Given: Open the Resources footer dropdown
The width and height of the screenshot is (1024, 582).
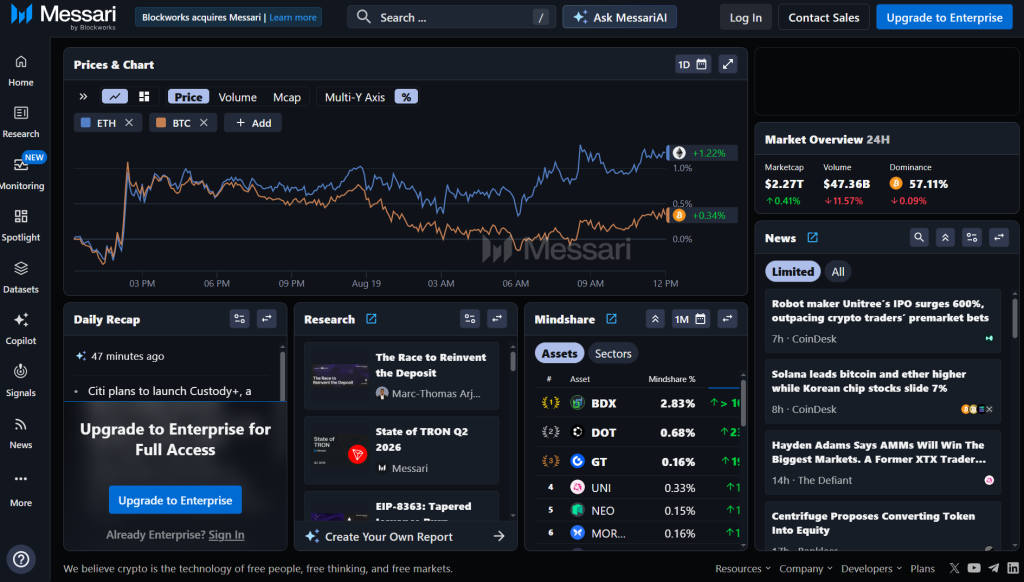Looking at the screenshot, I should click(x=743, y=569).
